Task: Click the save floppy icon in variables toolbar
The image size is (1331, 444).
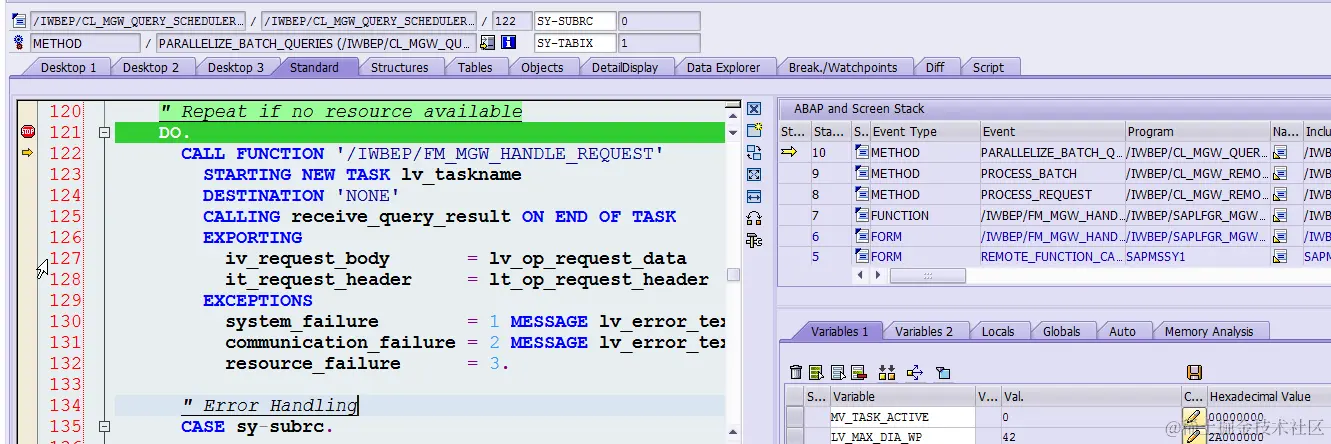Action: tap(1194, 373)
